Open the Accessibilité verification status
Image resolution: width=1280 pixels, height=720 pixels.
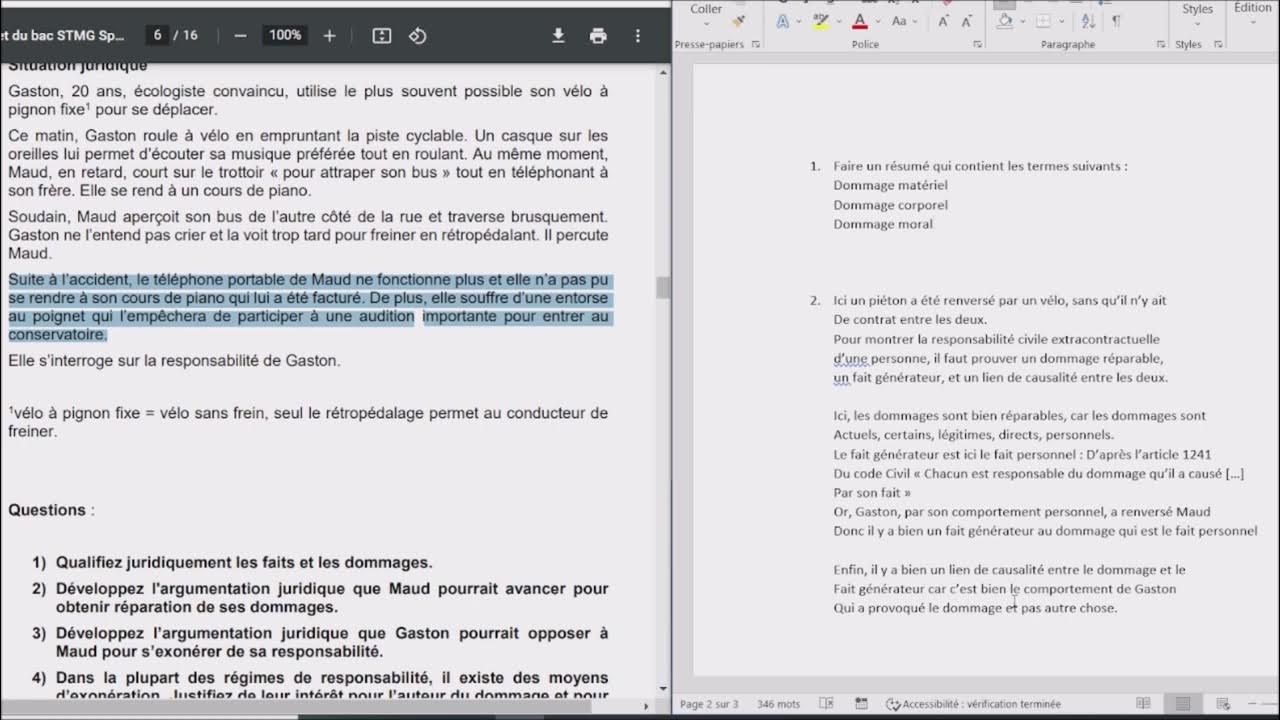(x=973, y=704)
